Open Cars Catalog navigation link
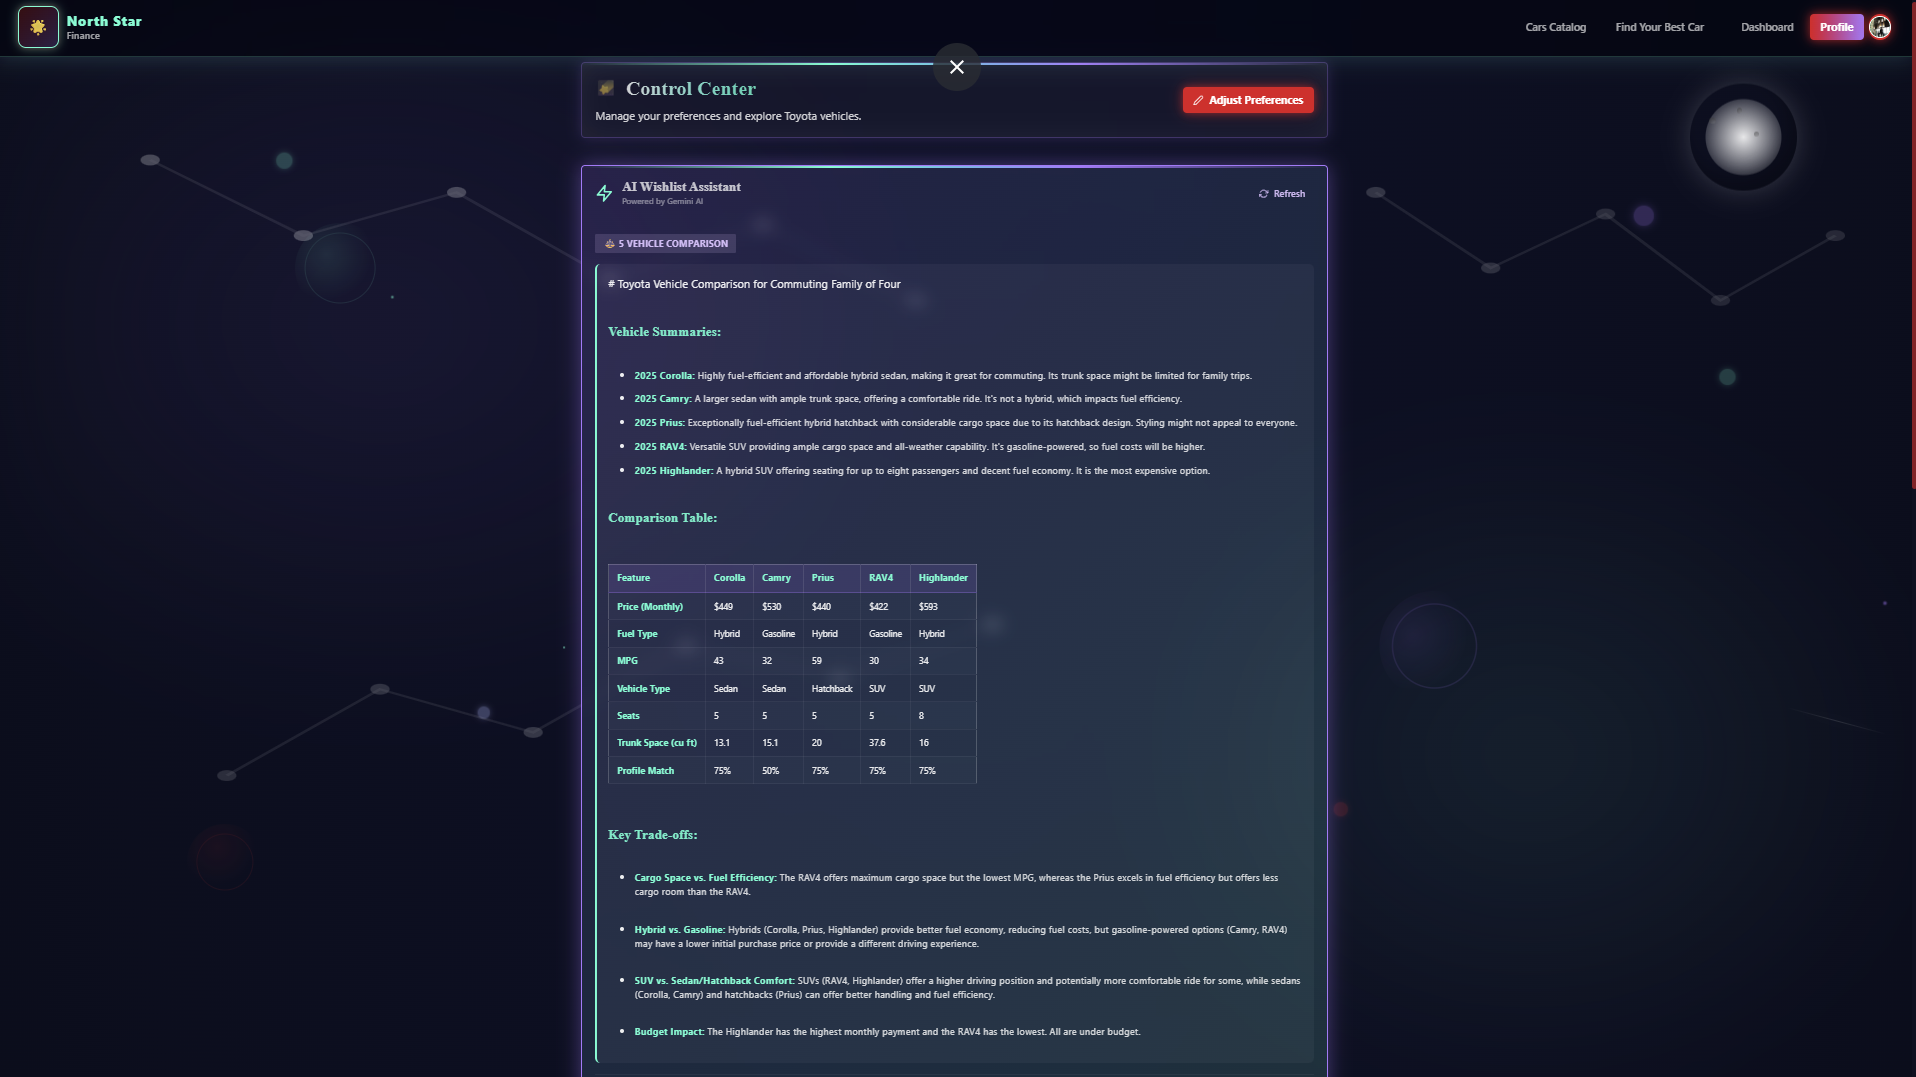1916x1077 pixels. [1555, 27]
